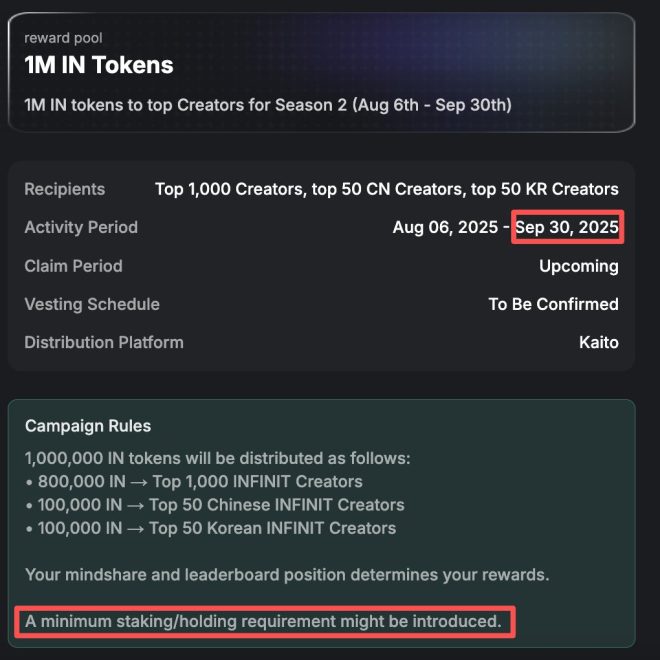Viewport: 660px width, 660px height.
Task: Click the mindshare and leaderboard position sentence
Action: 287,575
